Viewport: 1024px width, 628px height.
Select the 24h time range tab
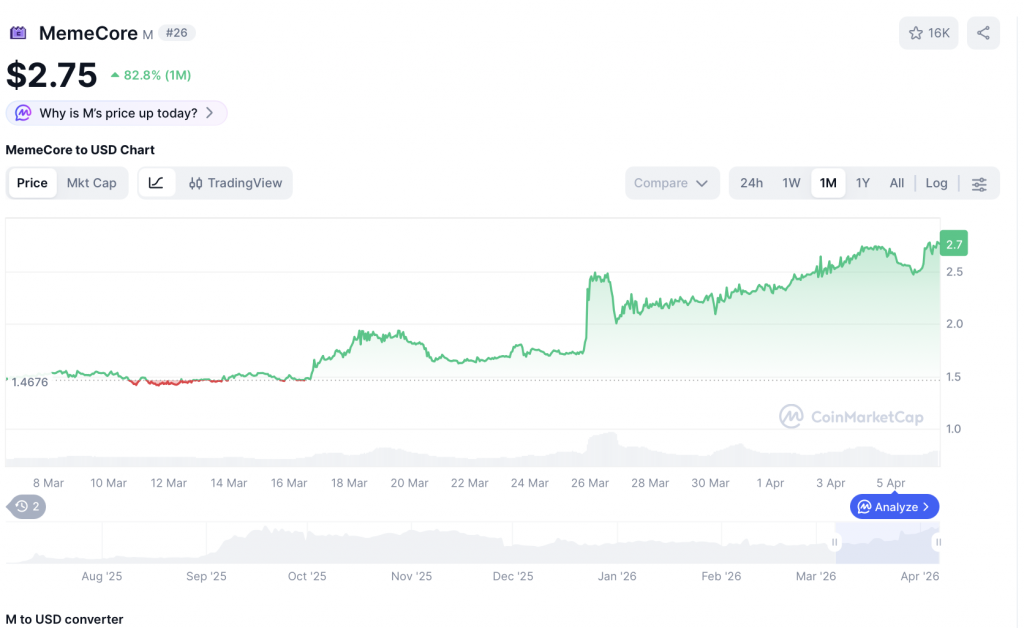(751, 183)
